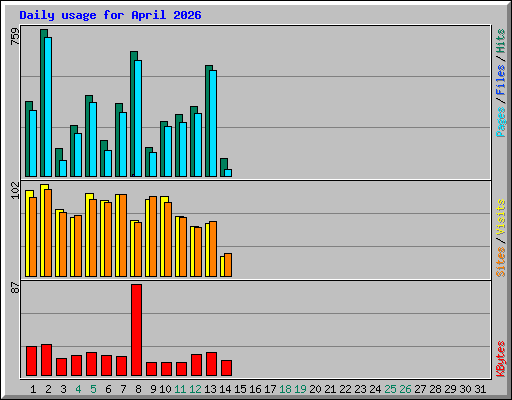The width and height of the screenshot is (512, 400).
Task: Click day 28 on the x-axis
Action: point(435,389)
